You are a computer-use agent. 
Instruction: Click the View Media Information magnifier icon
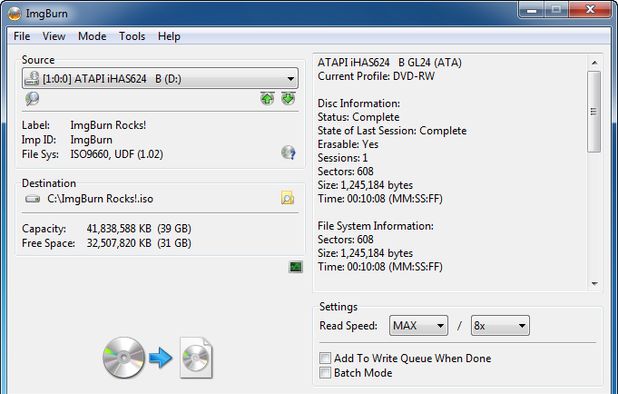coord(32,98)
